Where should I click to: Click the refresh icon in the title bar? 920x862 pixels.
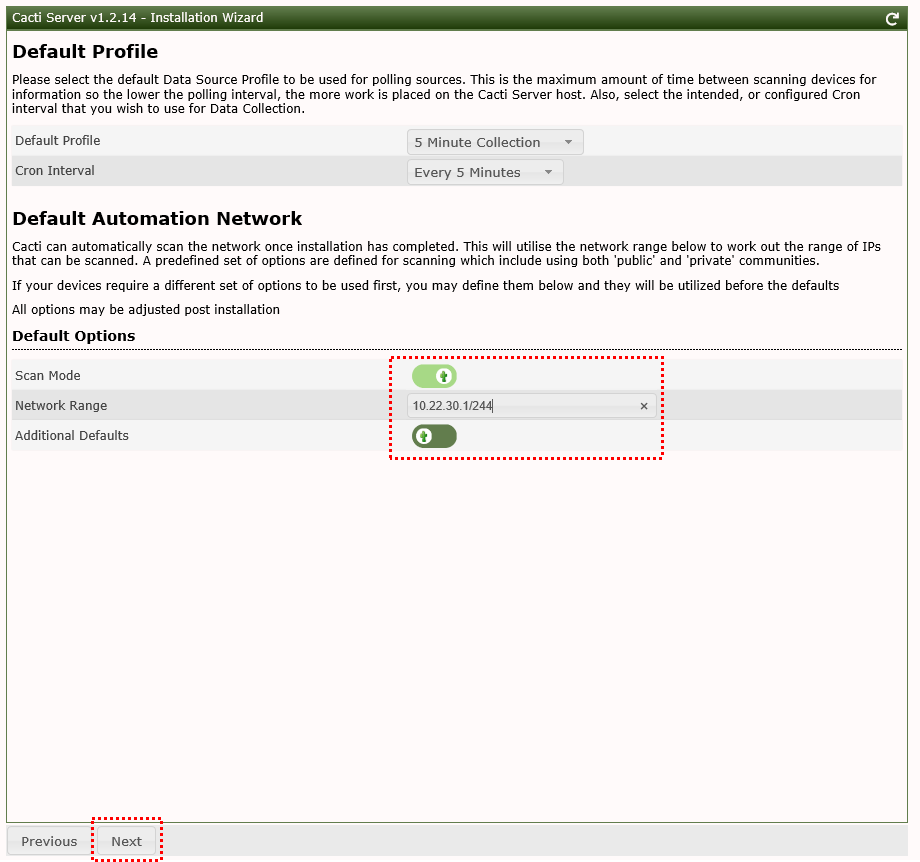coord(892,19)
